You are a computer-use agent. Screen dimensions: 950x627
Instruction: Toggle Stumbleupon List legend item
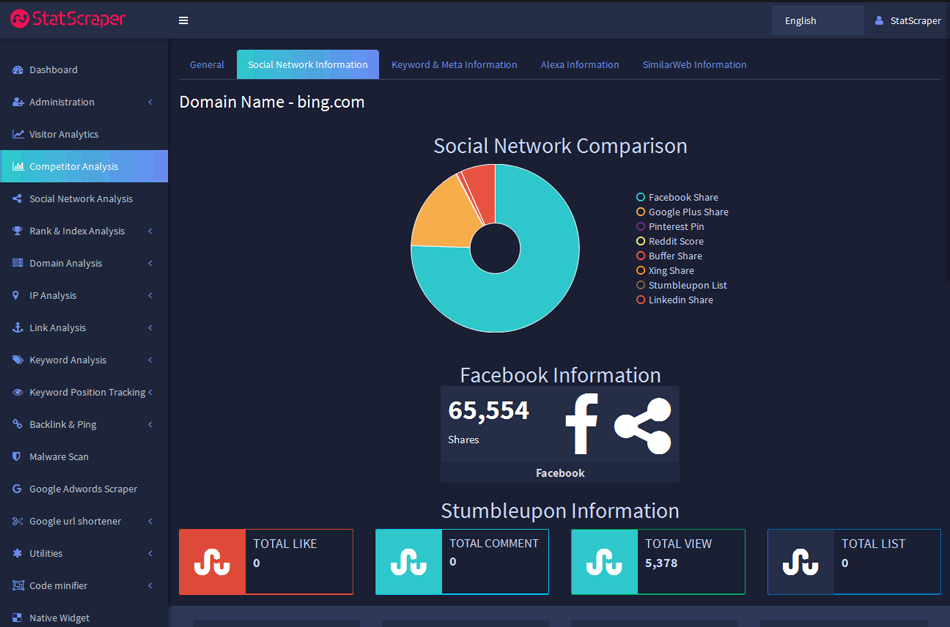click(x=682, y=285)
